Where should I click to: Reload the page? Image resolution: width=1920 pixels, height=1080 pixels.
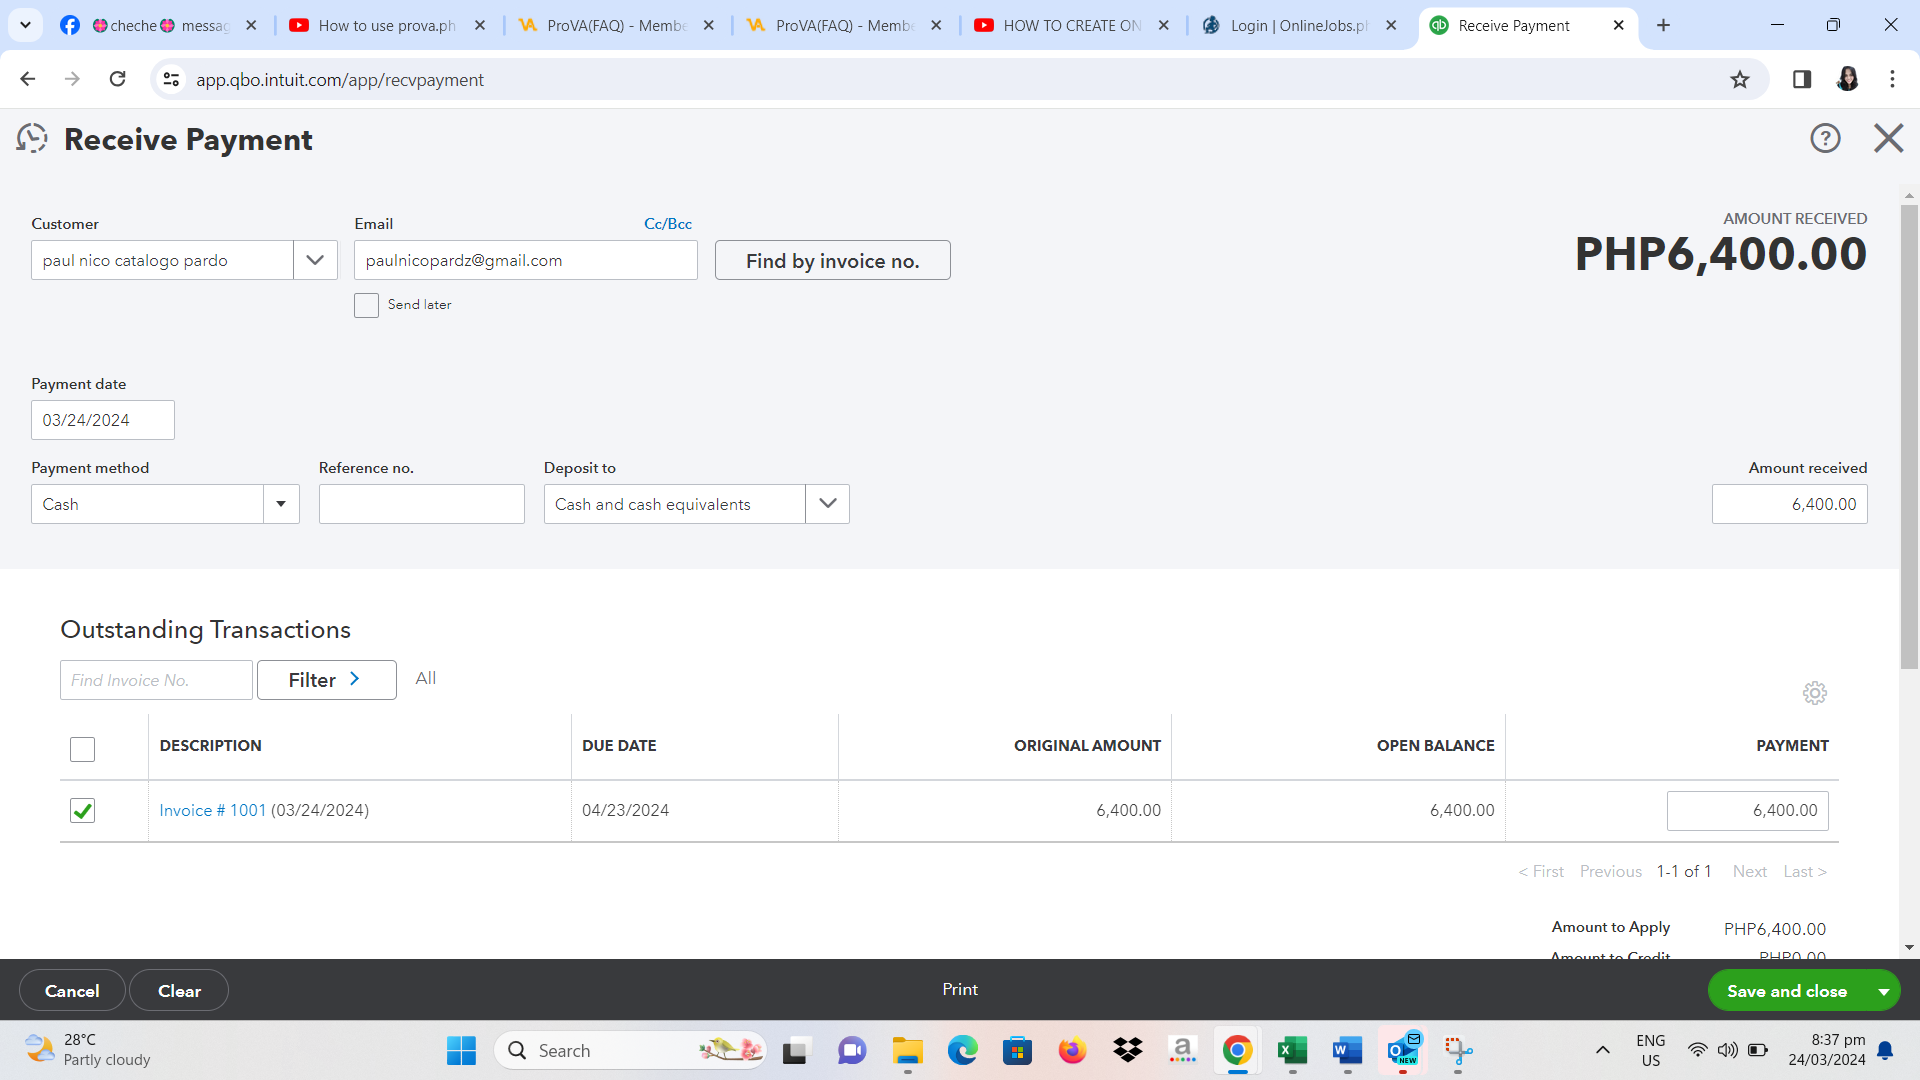point(118,80)
